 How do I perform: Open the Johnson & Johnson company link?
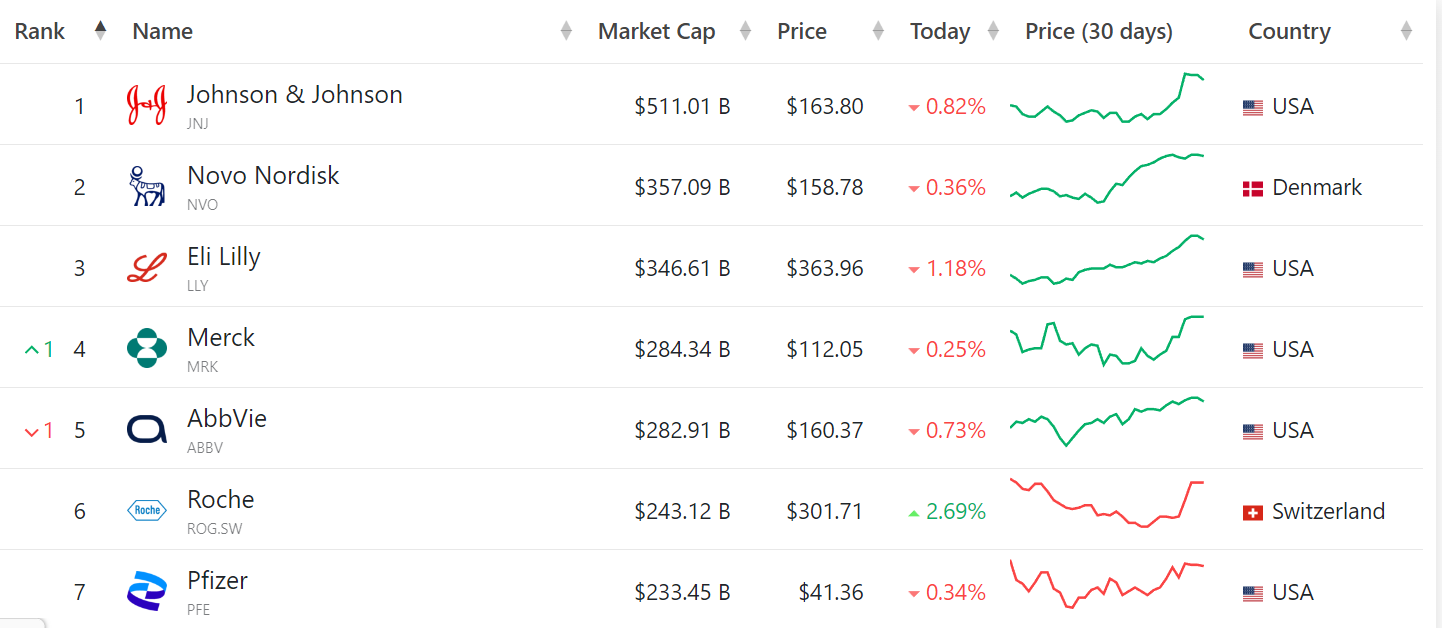point(294,95)
